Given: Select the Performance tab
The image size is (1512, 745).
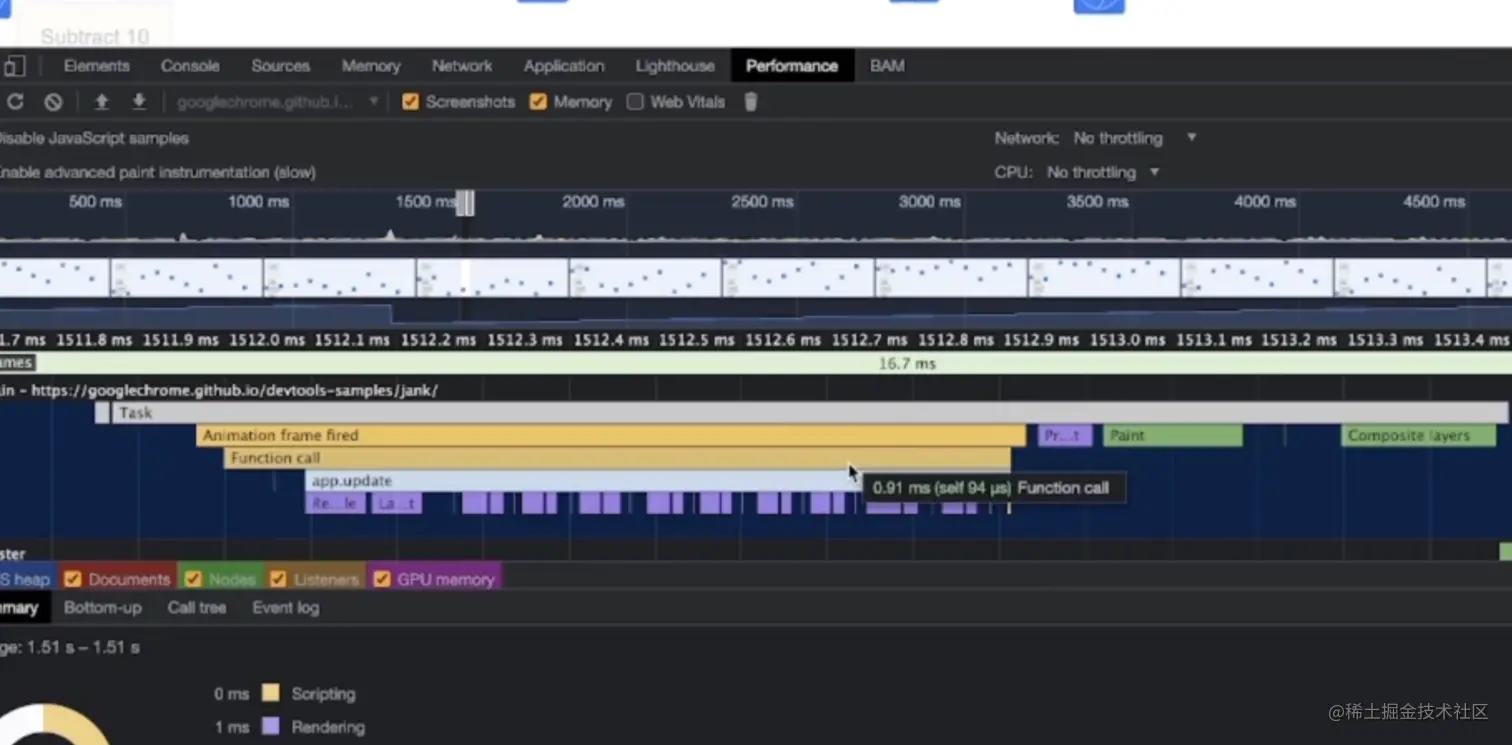Looking at the screenshot, I should click(x=792, y=66).
